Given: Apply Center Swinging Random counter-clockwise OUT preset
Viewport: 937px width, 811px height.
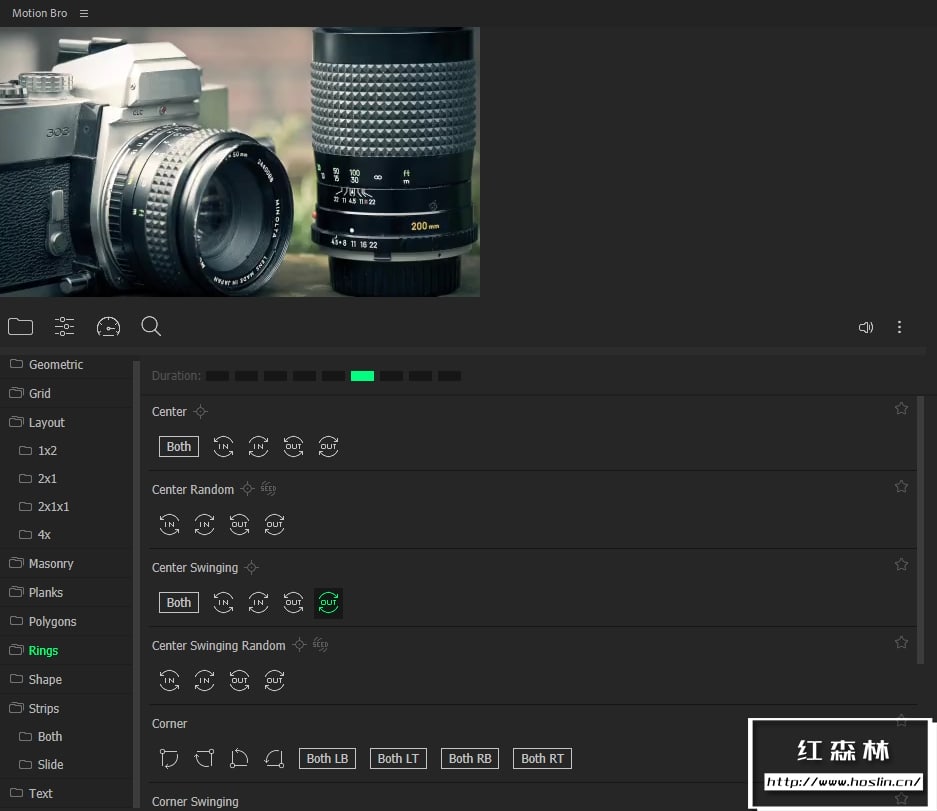Looking at the screenshot, I should (240, 681).
